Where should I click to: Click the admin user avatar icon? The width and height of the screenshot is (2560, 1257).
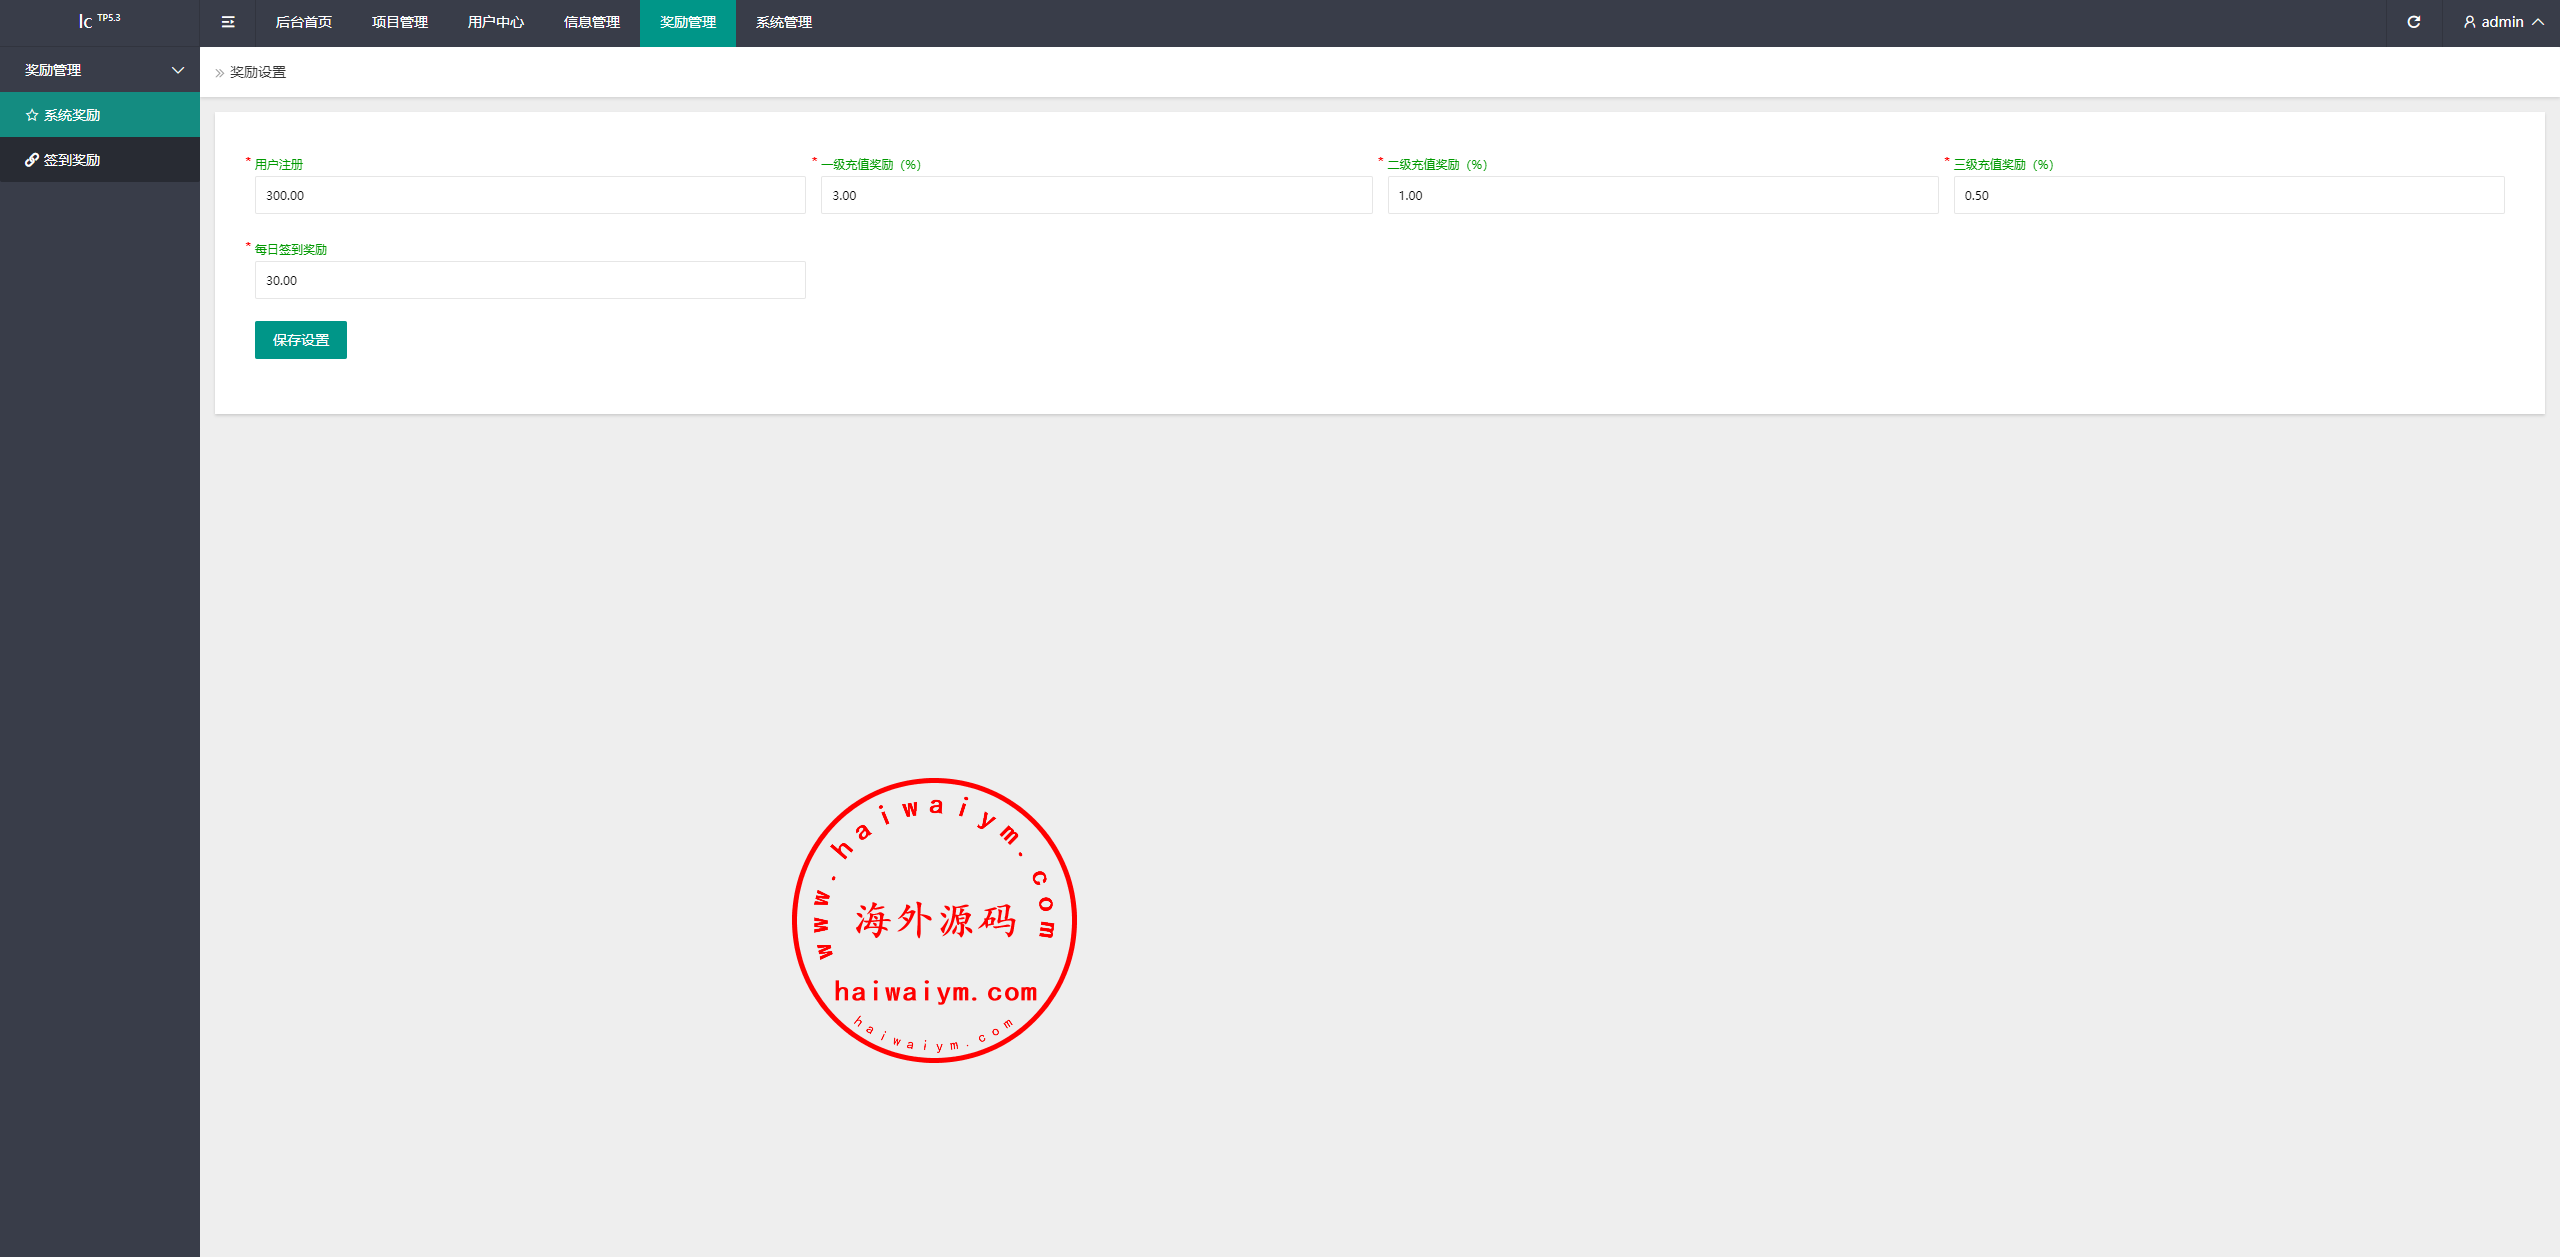[2469, 22]
